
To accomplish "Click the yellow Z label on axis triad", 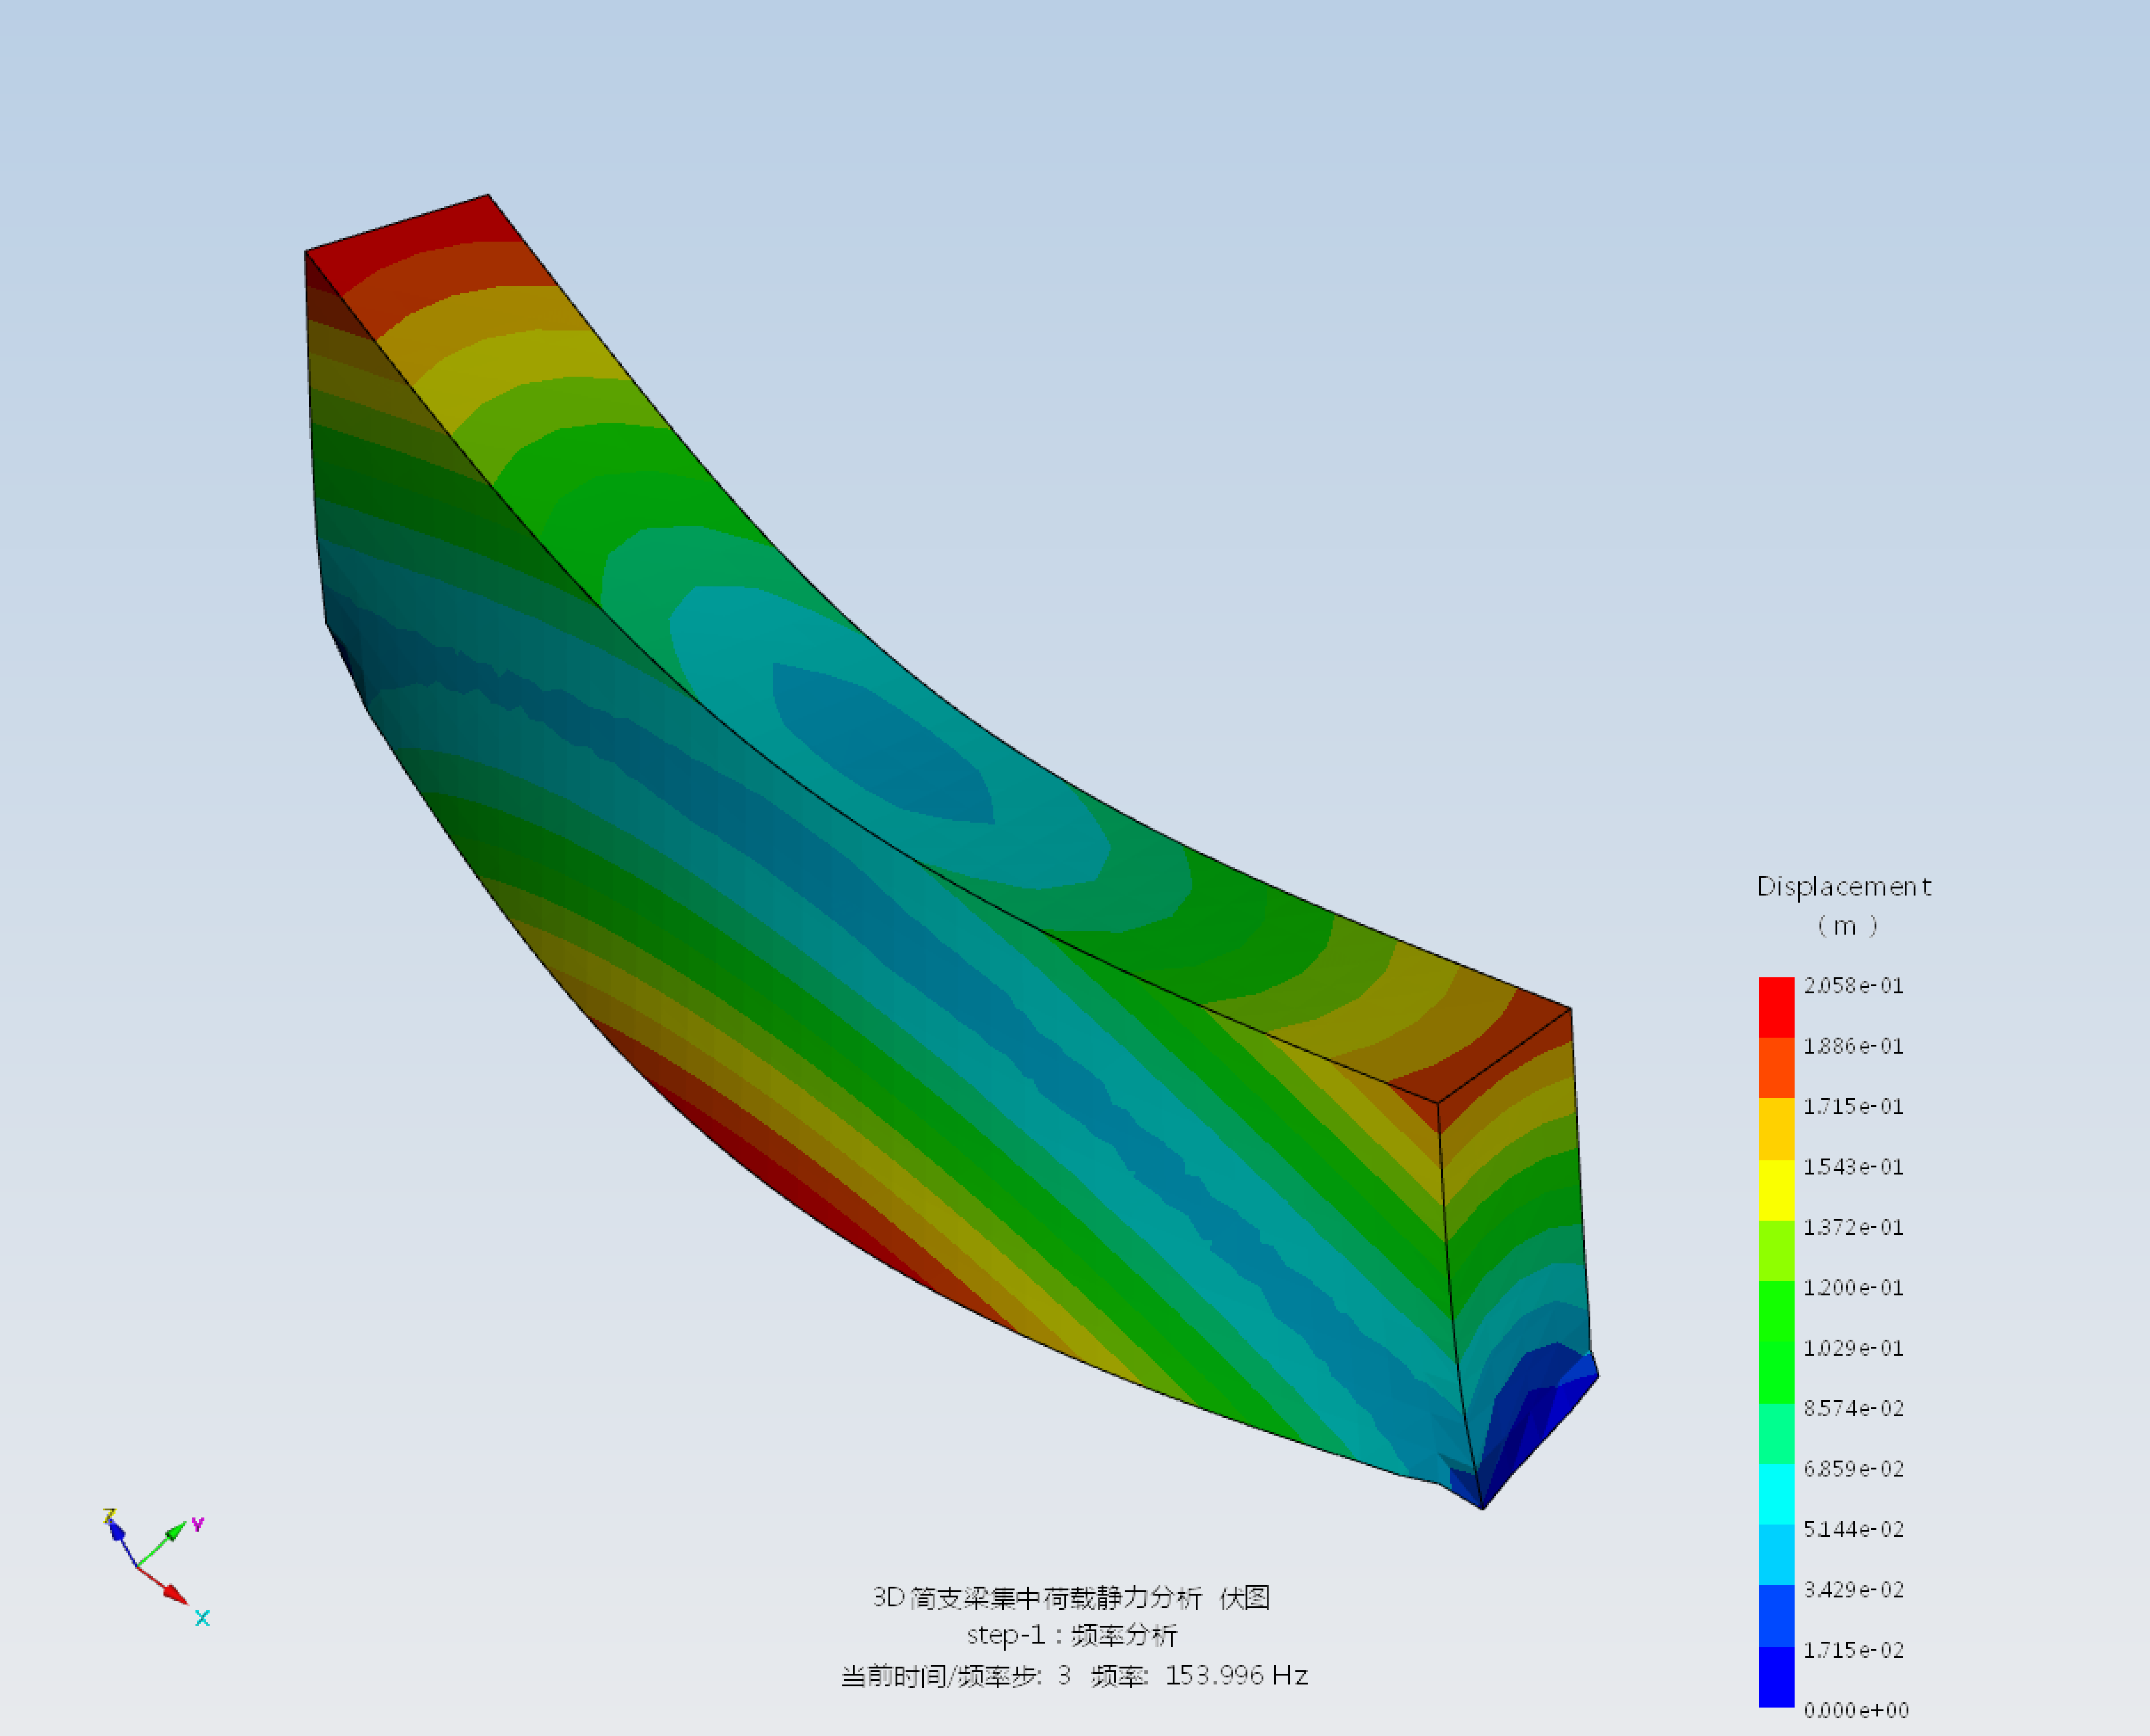I will [x=109, y=1516].
